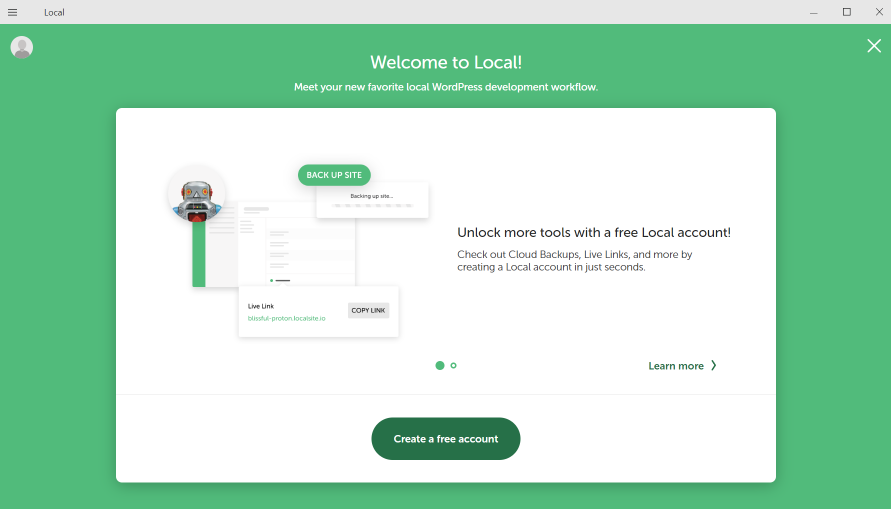Close the Welcome to Local overlay
The width and height of the screenshot is (891, 509).
coord(874,45)
